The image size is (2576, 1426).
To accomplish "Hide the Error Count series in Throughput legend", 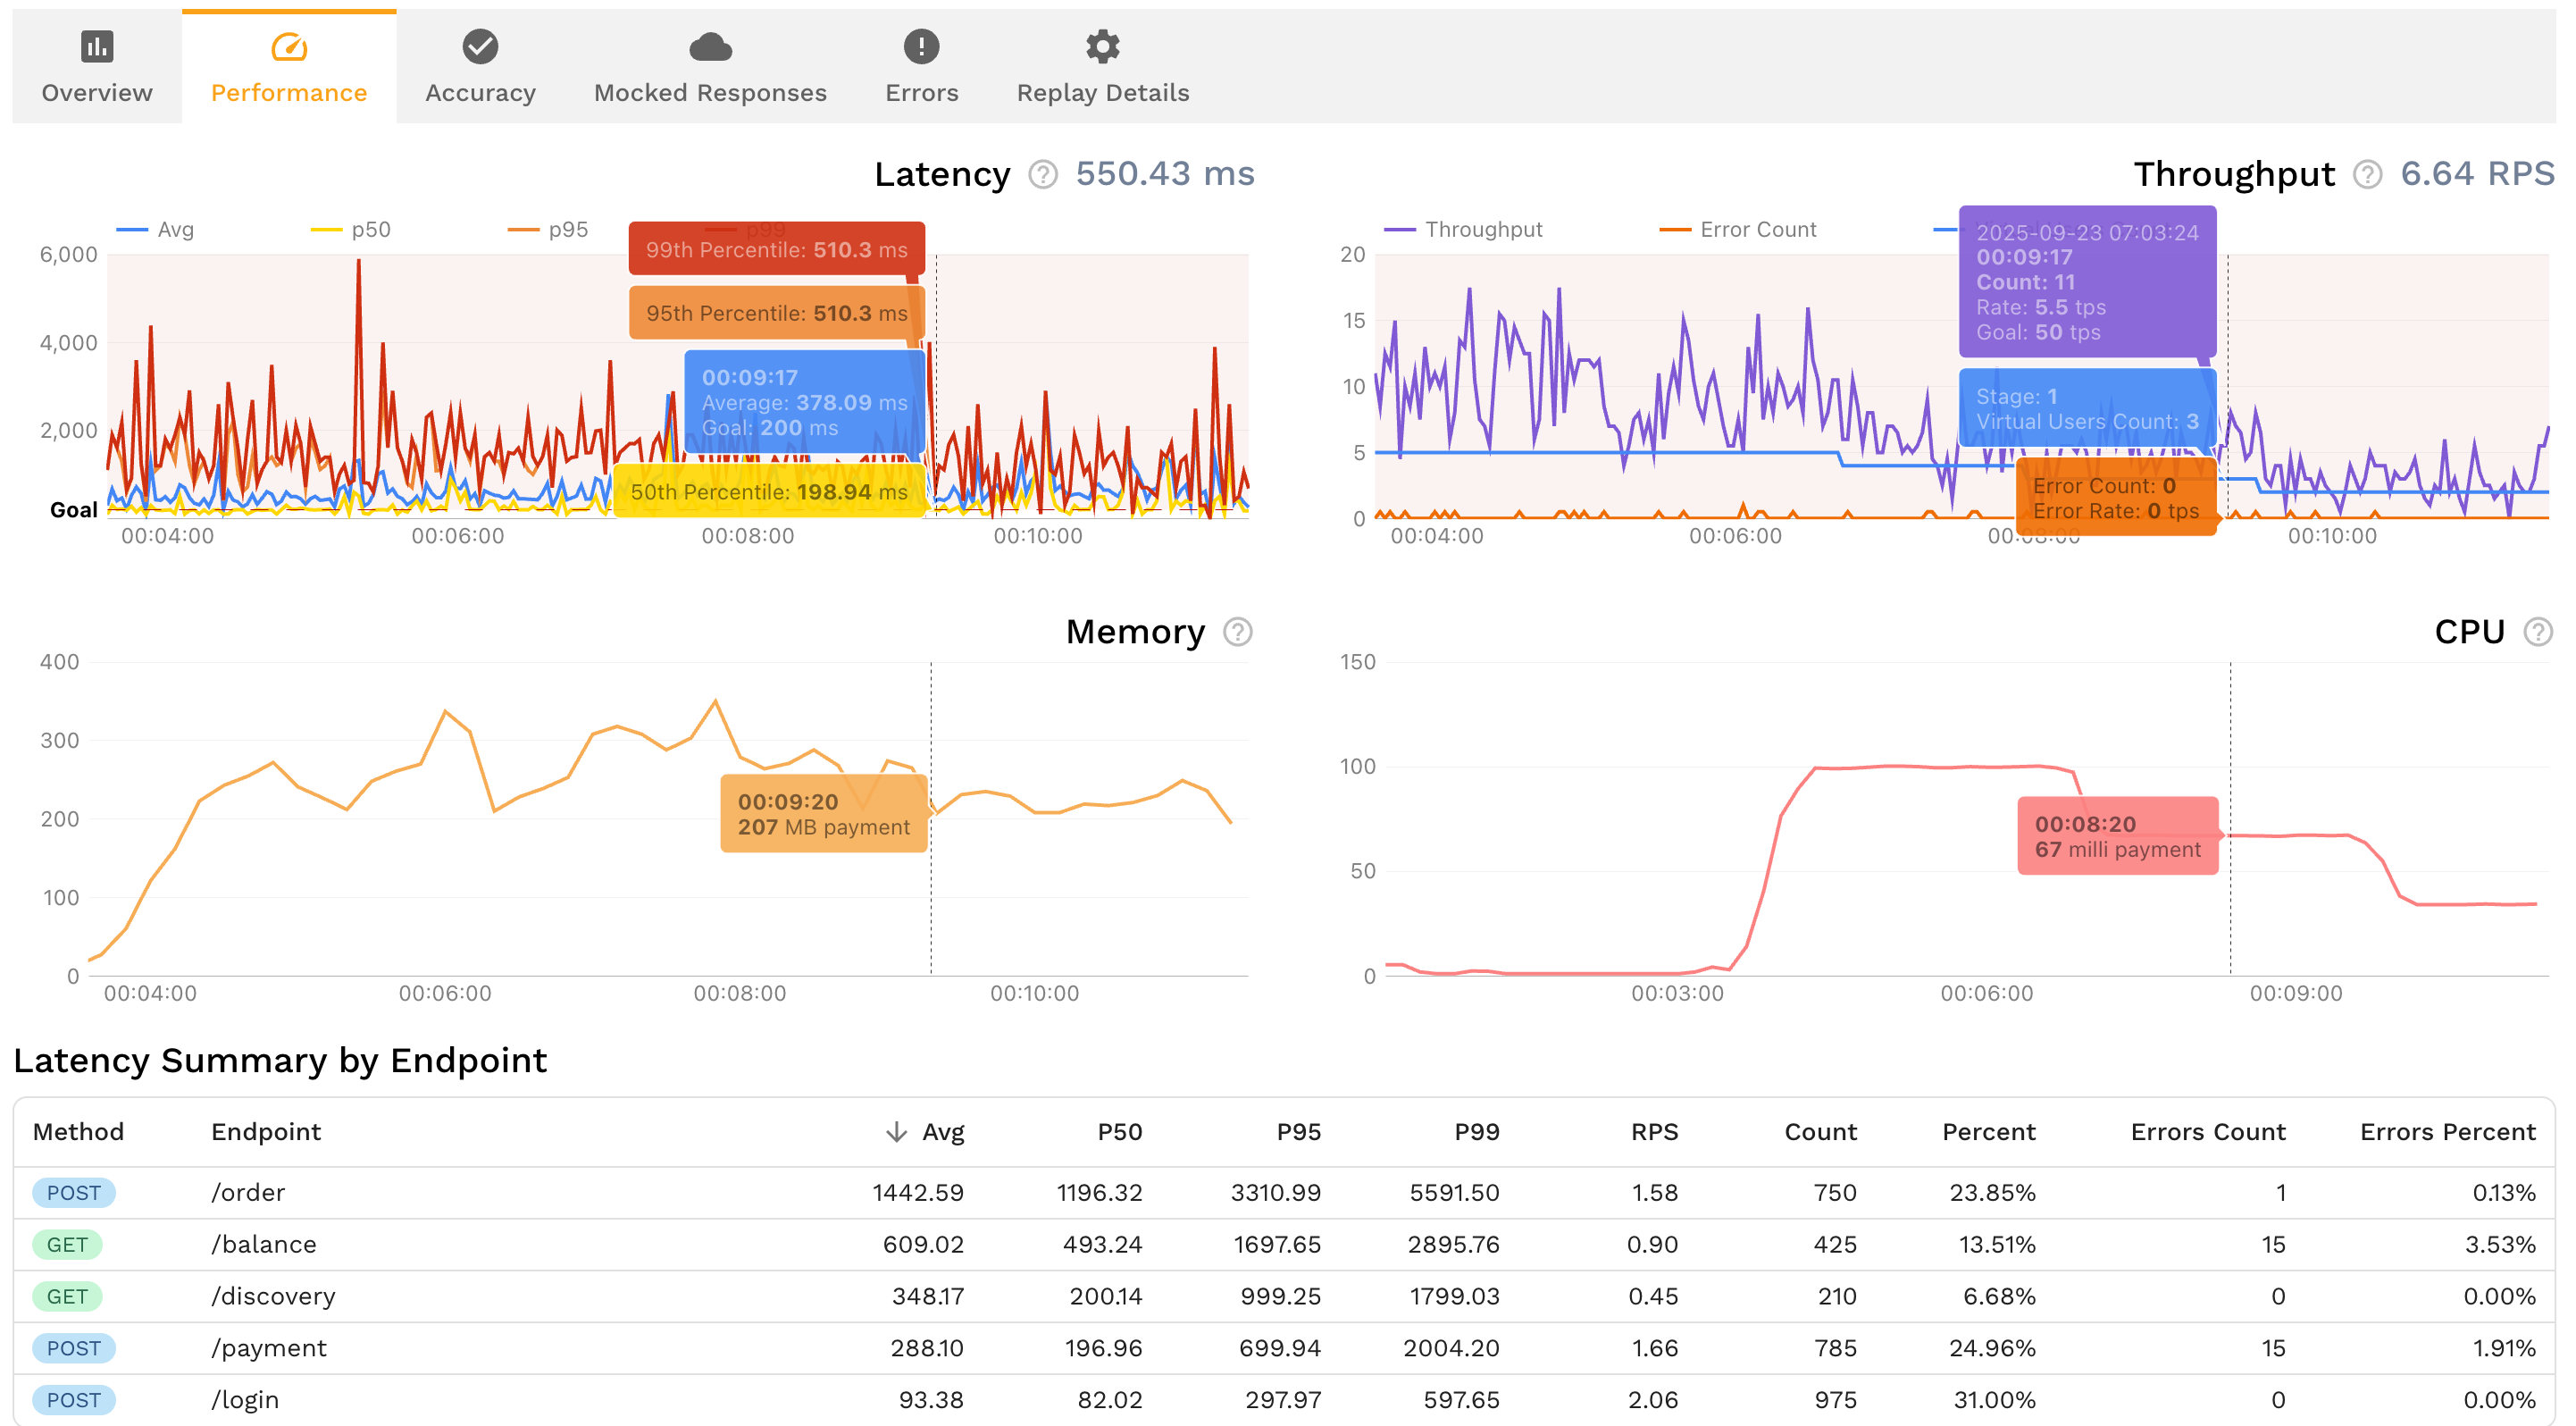I will (x=1757, y=230).
